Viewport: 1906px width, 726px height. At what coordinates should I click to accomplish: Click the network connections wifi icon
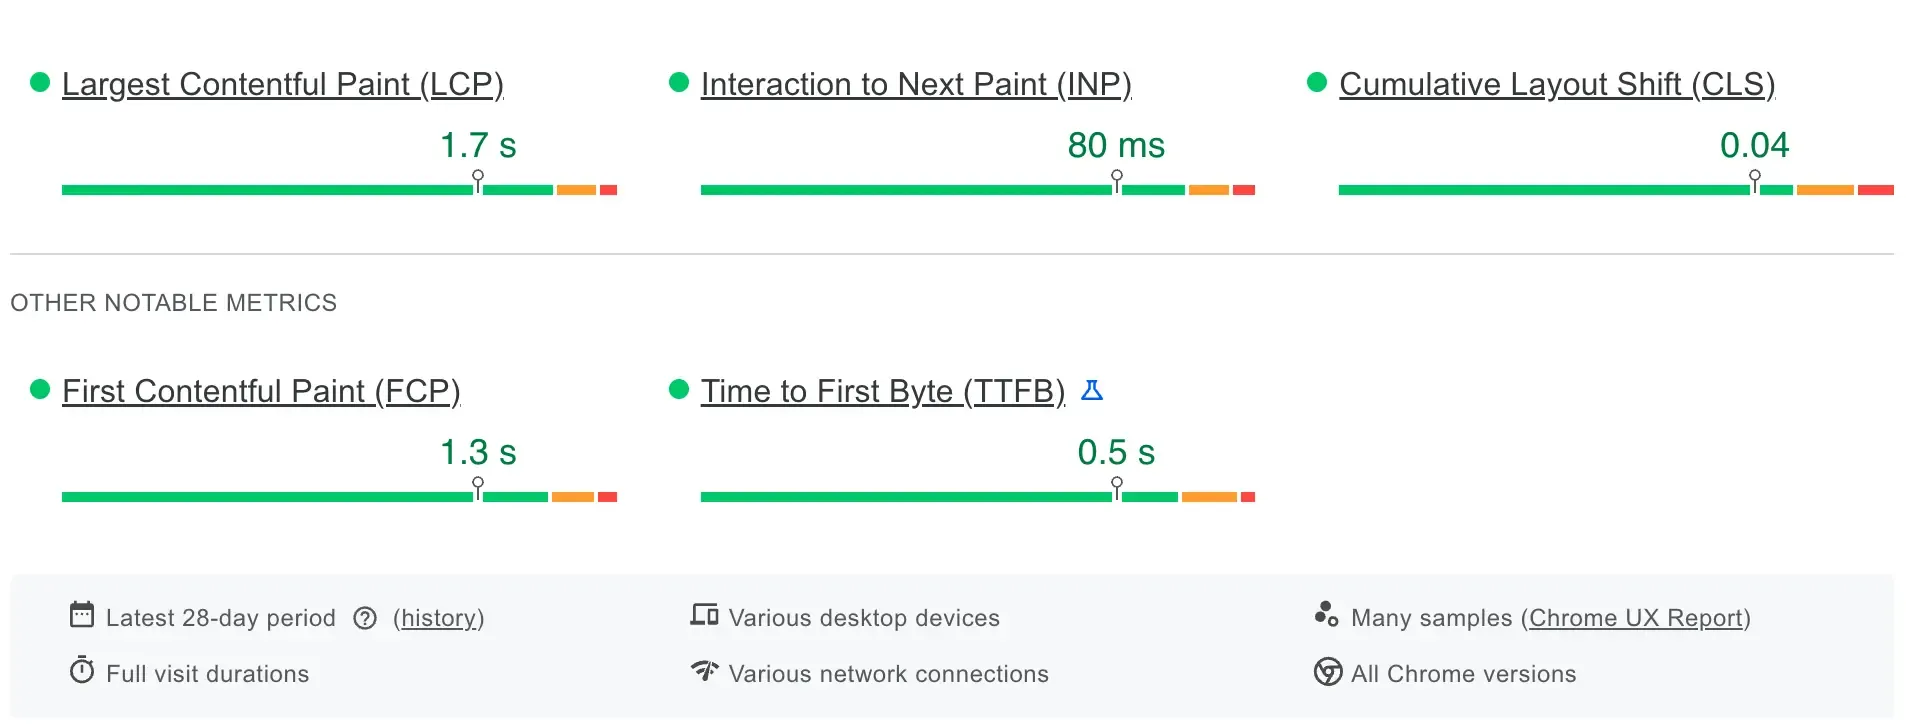pyautogui.click(x=704, y=672)
